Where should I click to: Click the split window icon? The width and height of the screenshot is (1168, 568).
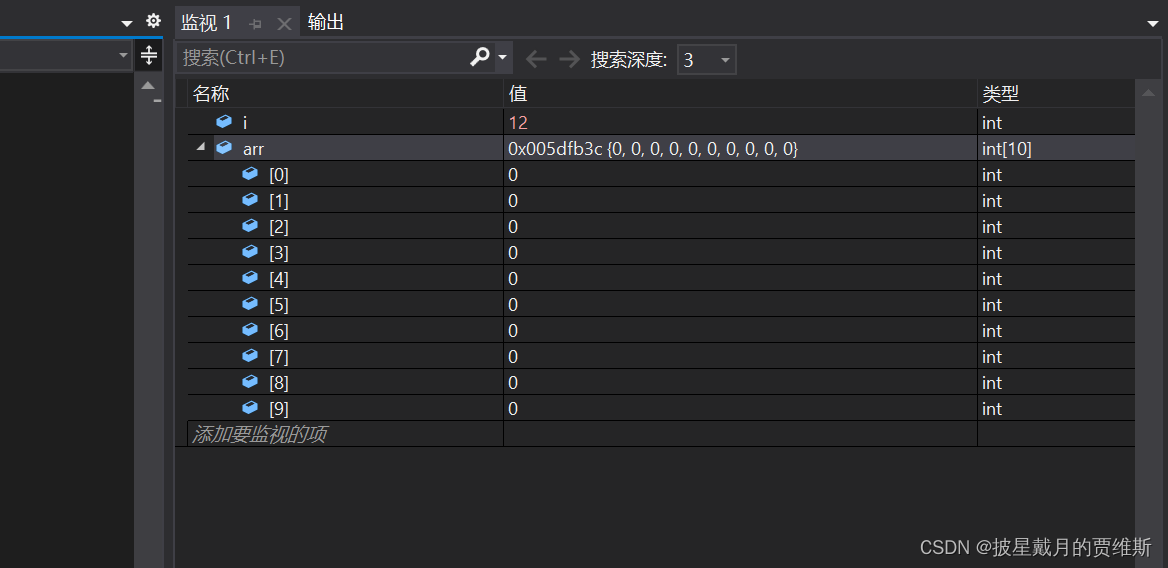(148, 55)
